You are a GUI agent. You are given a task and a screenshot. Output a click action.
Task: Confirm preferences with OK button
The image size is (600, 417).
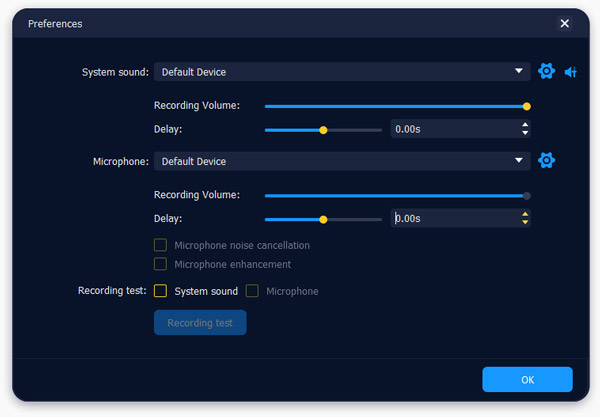(527, 379)
